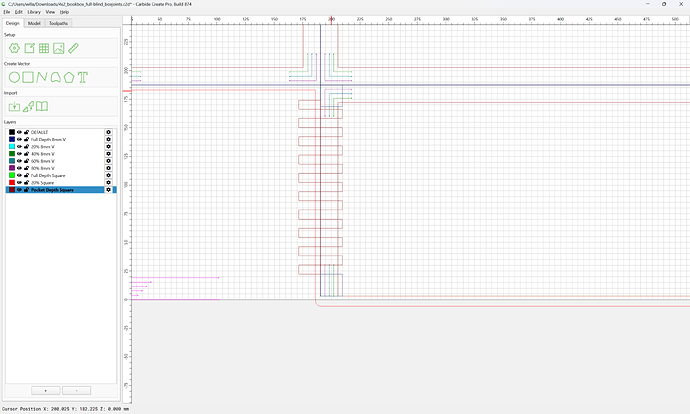The height and width of the screenshot is (414, 690).
Task: Click the remove layer minus button
Action: pyautogui.click(x=77, y=391)
